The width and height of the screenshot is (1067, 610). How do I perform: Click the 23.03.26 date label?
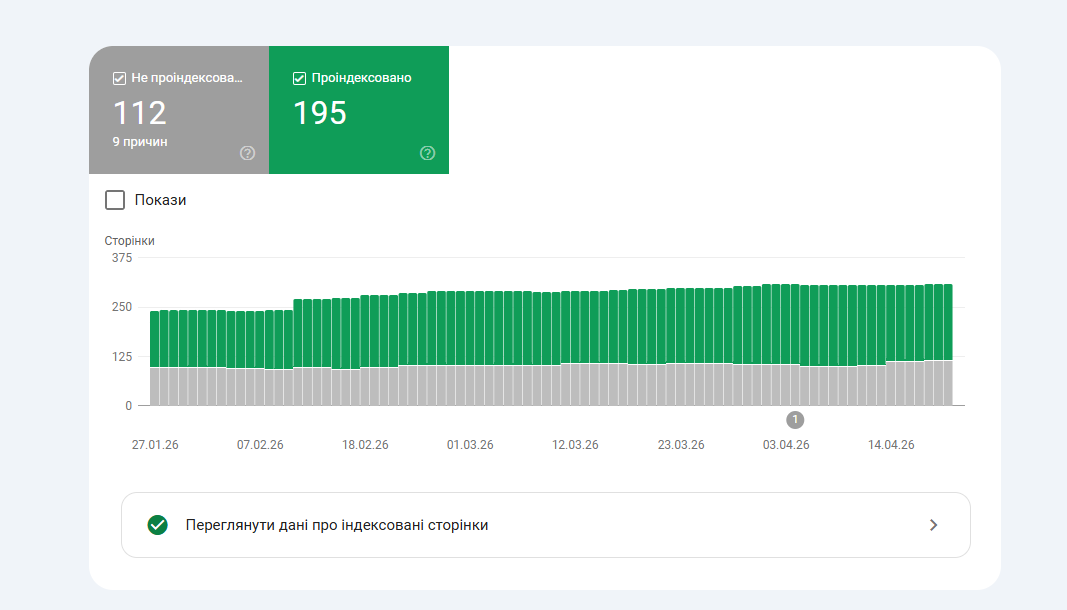(681, 445)
